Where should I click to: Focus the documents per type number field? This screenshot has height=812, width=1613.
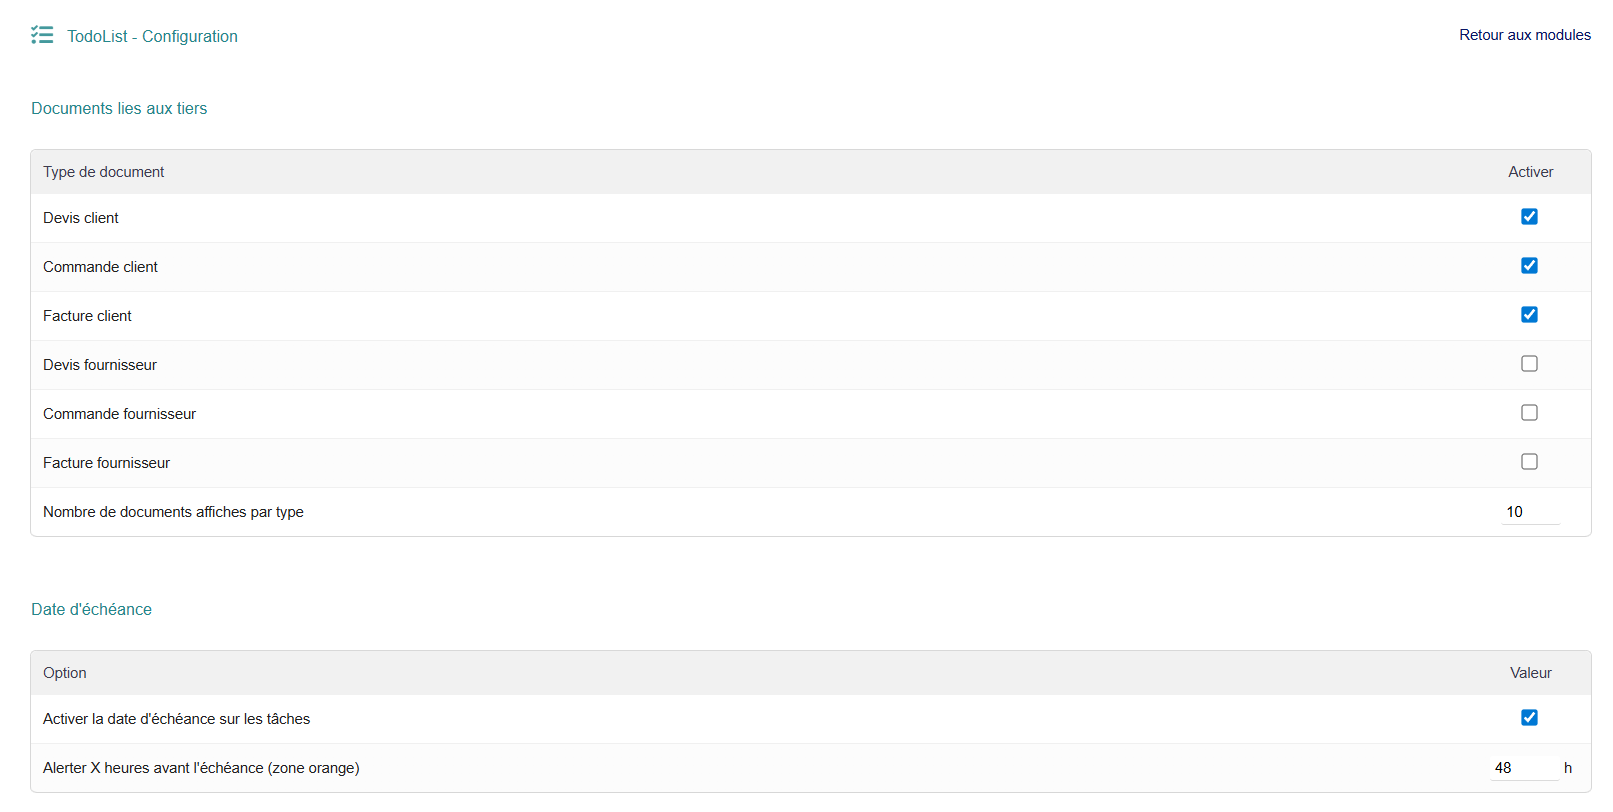(x=1529, y=512)
